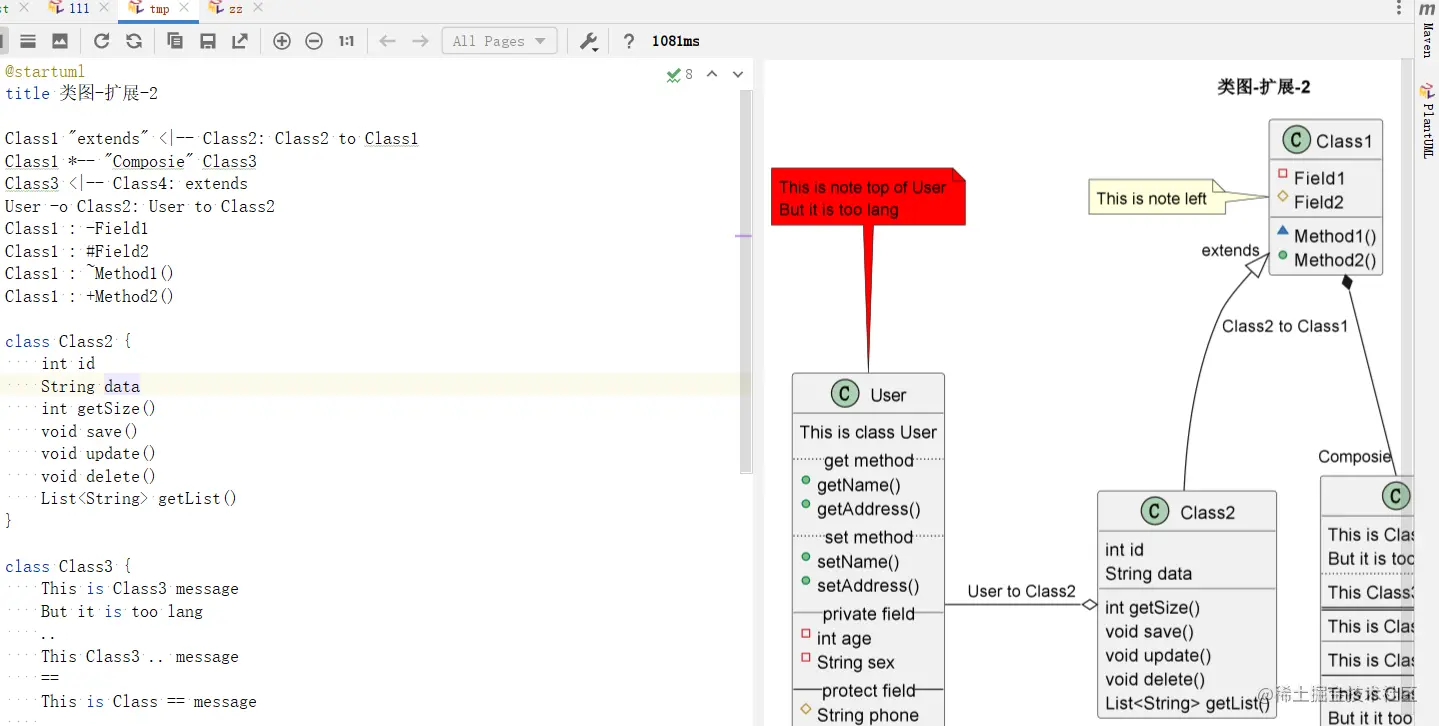The width and height of the screenshot is (1439, 726).
Task: Open diagram in external window via export icon
Action: click(240, 41)
